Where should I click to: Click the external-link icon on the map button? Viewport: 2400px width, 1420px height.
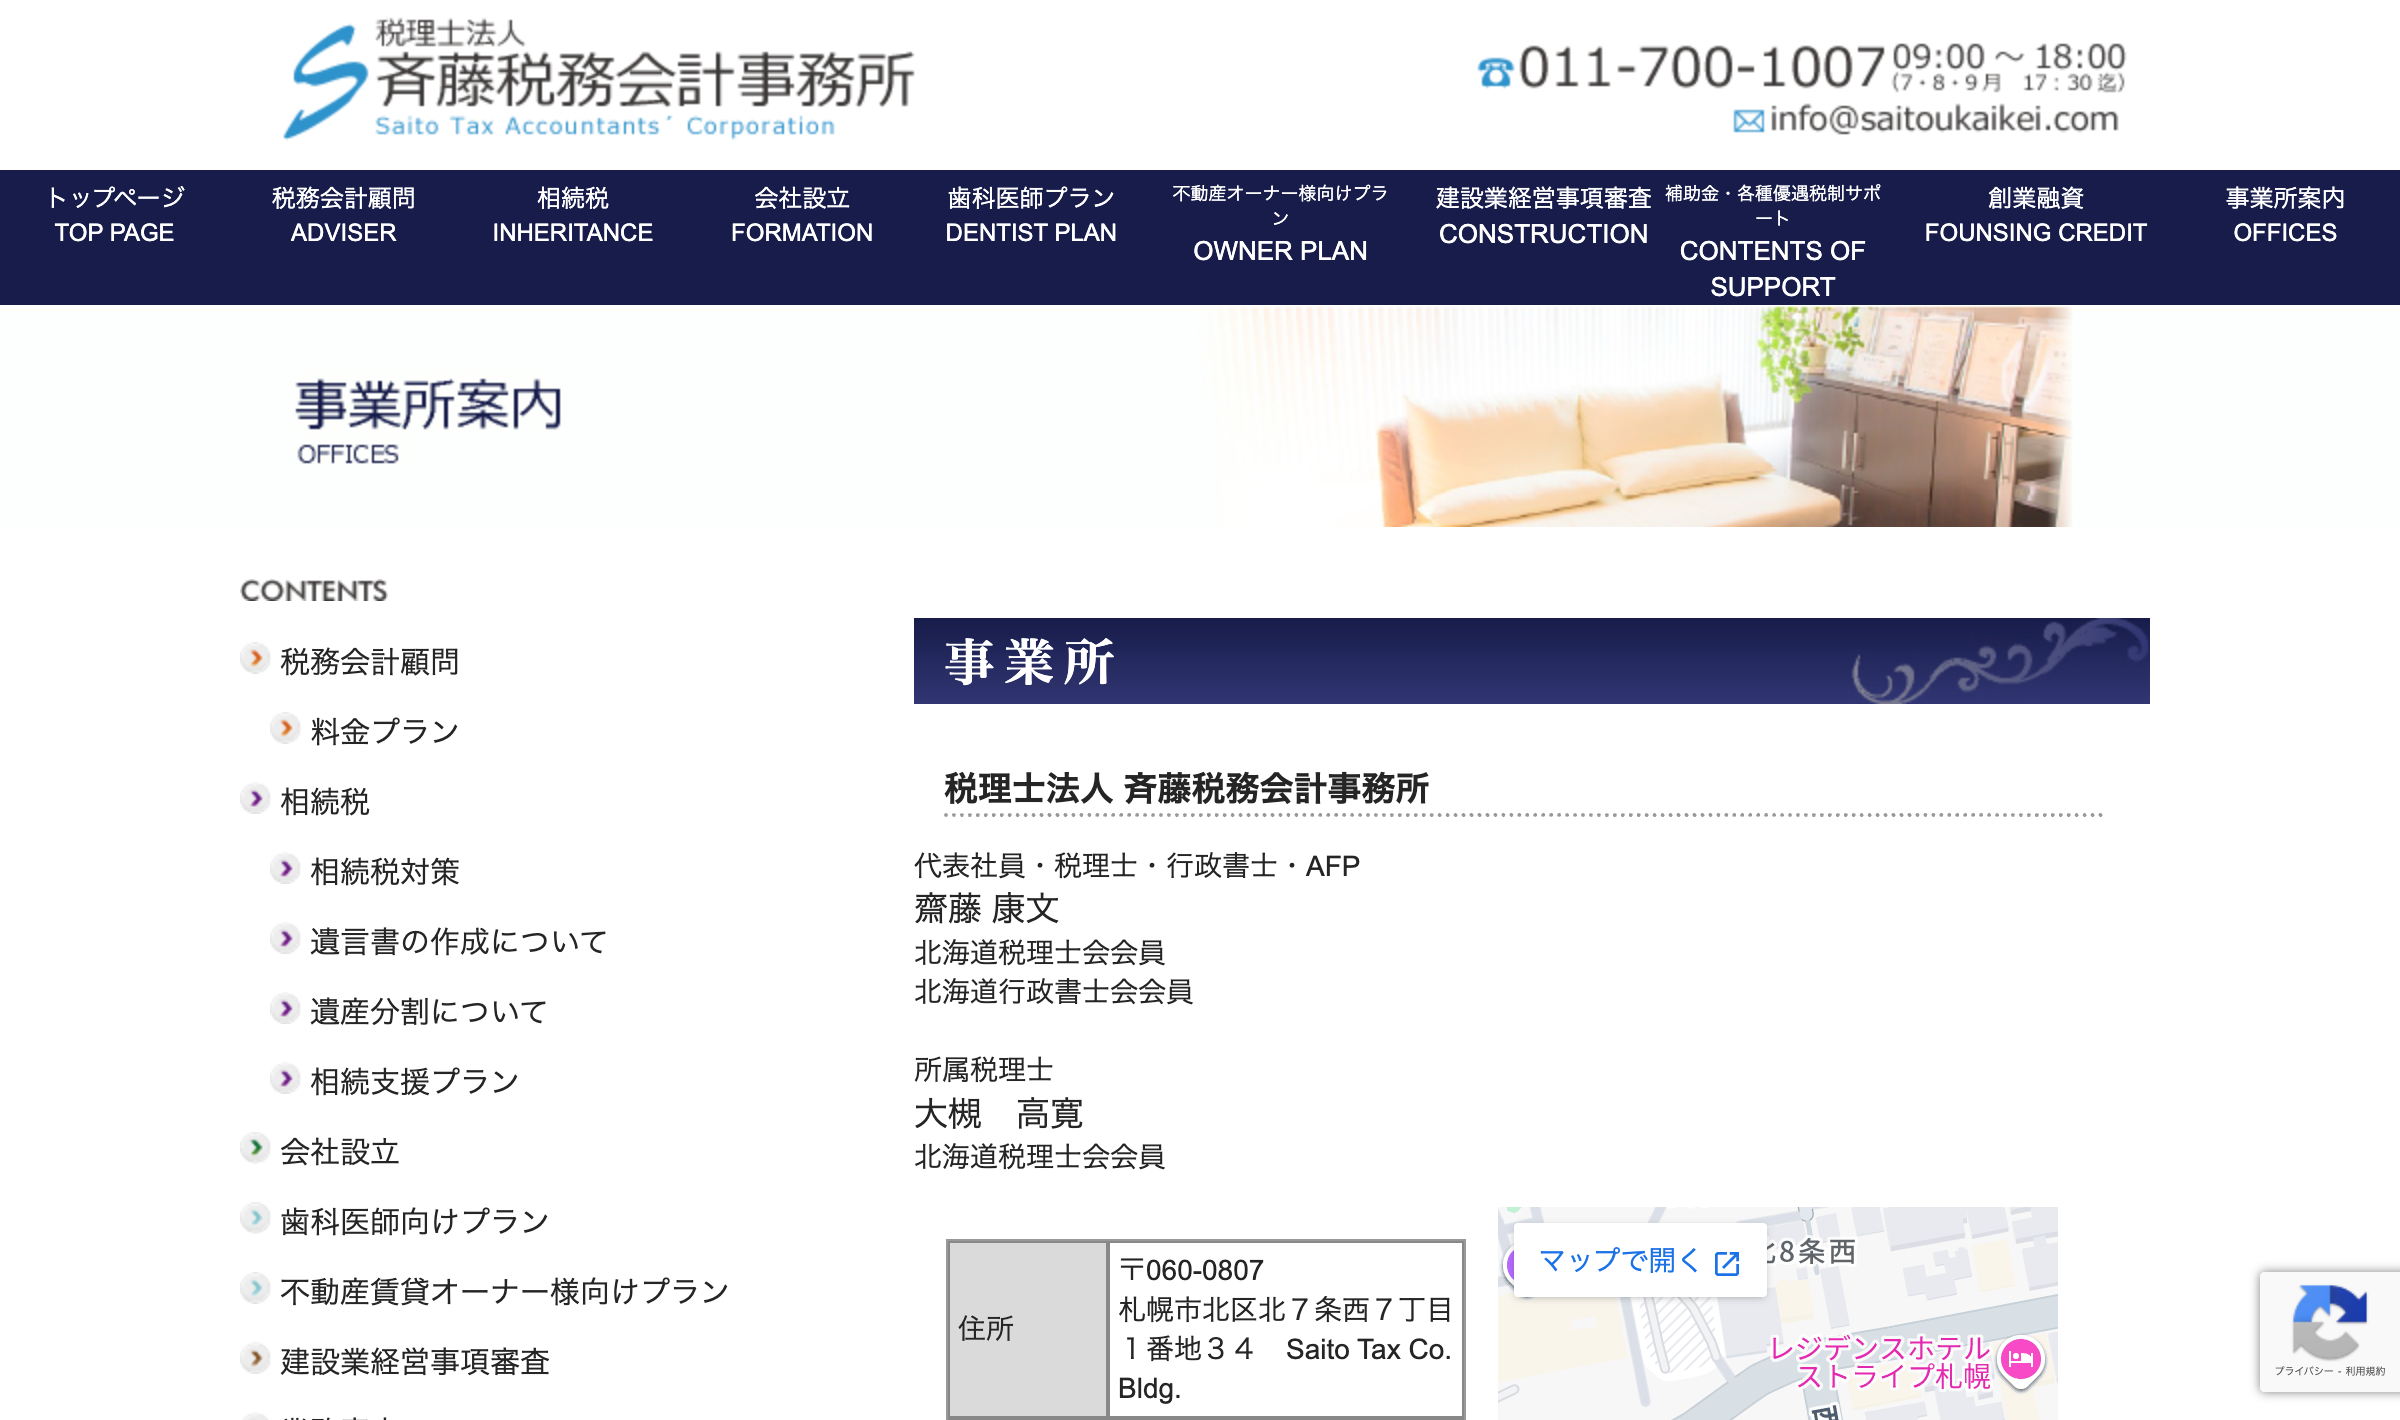point(1727,1263)
